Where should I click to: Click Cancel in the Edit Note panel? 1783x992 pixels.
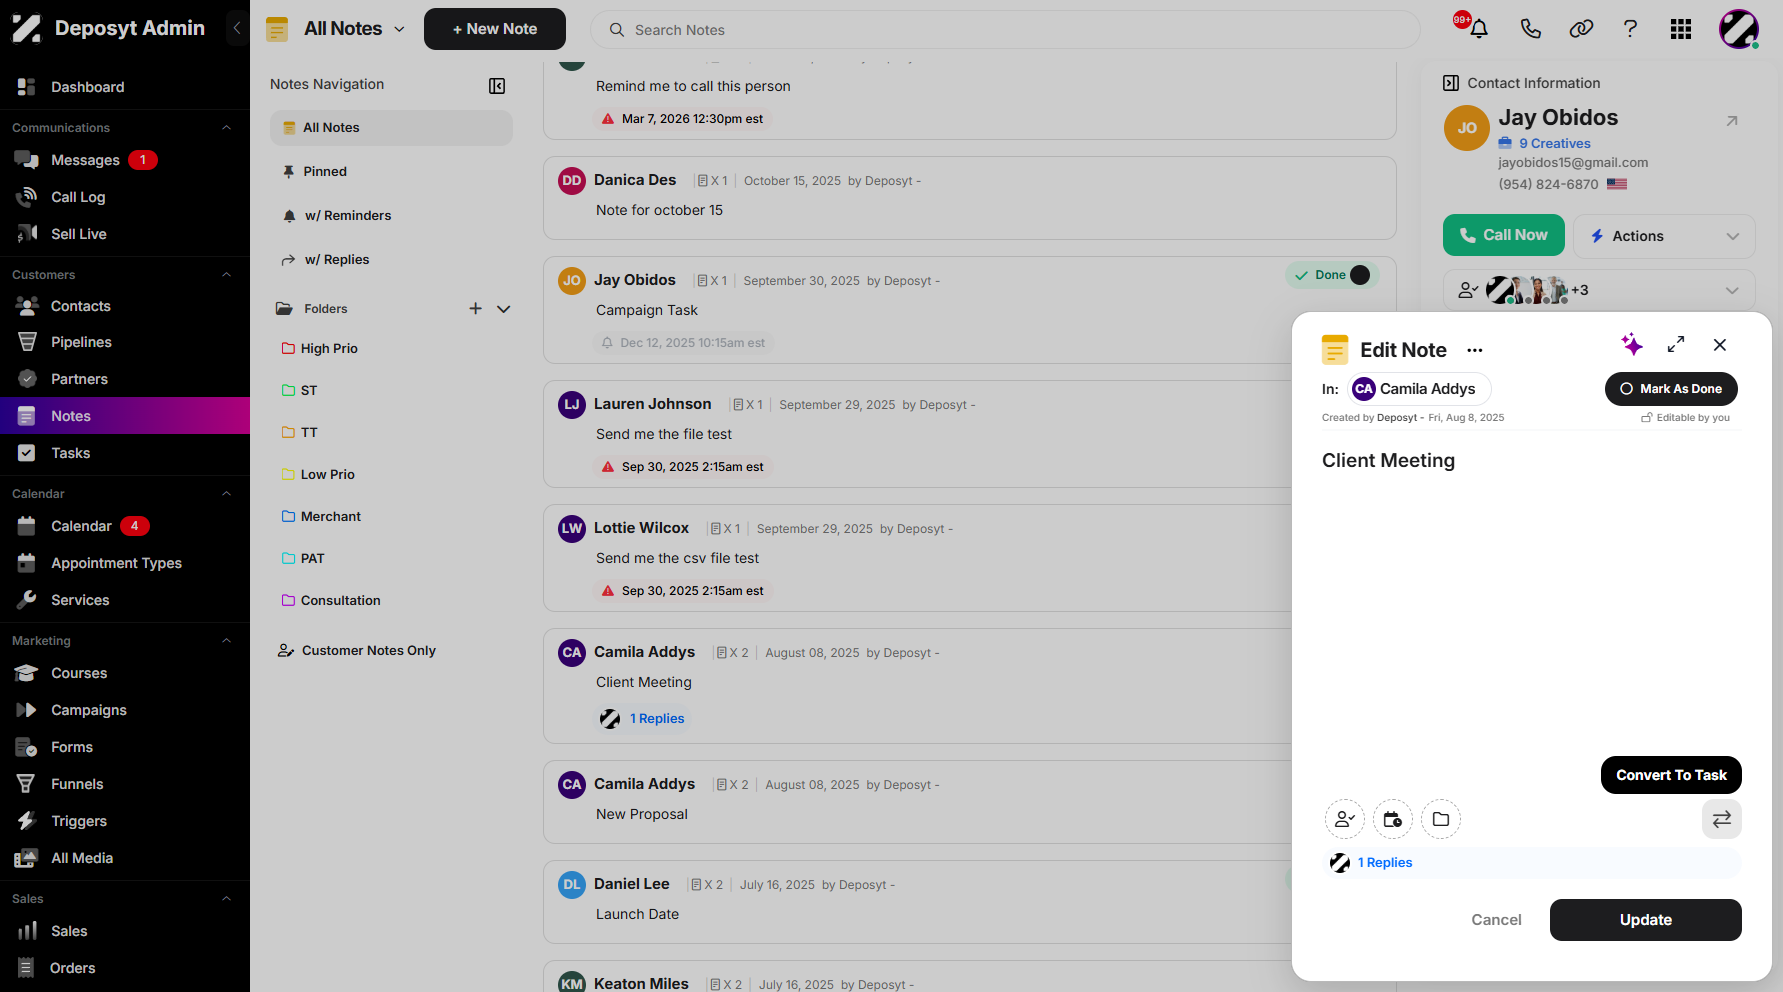pyautogui.click(x=1496, y=920)
